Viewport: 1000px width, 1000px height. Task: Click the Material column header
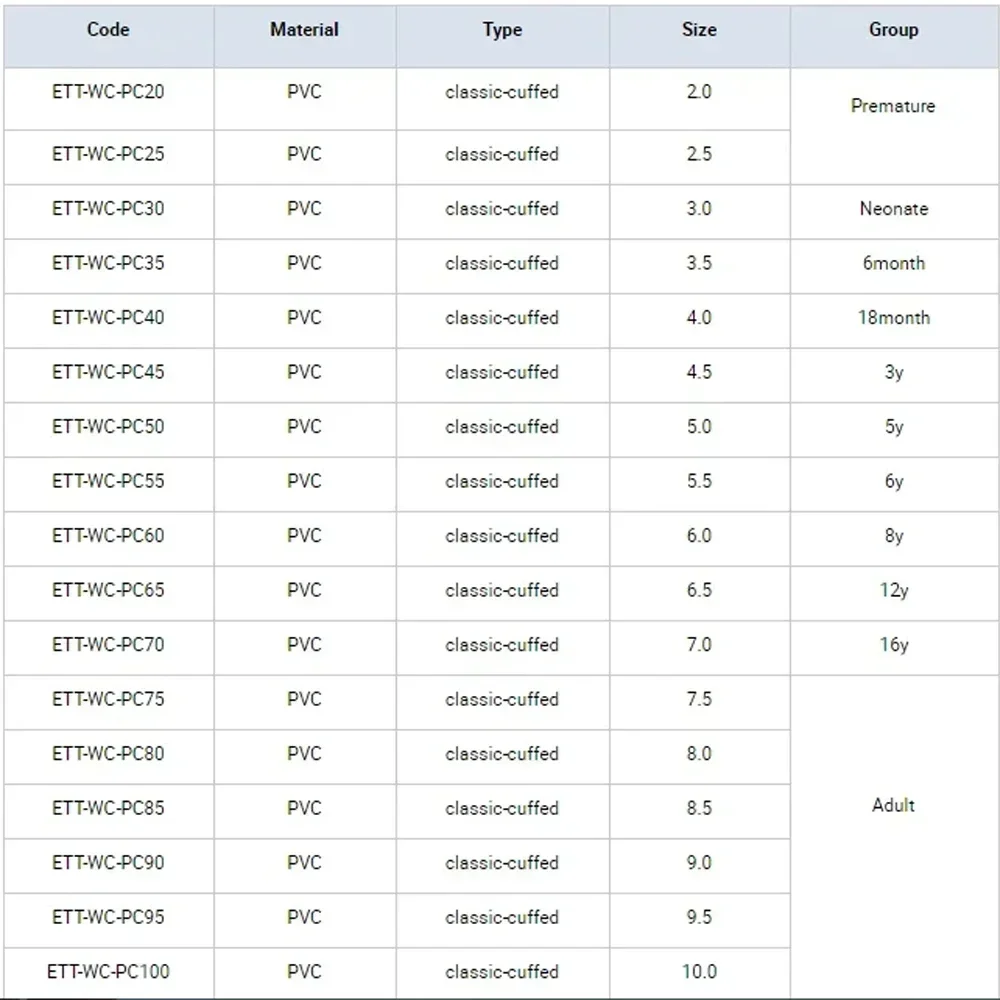(304, 30)
